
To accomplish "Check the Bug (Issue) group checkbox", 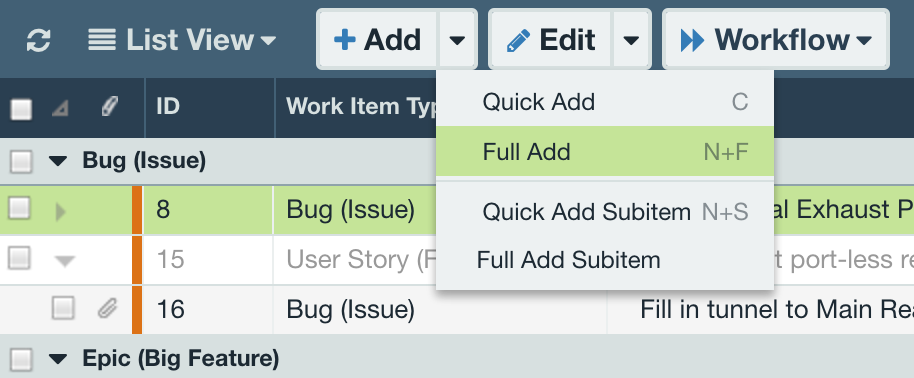I will click(21, 161).
